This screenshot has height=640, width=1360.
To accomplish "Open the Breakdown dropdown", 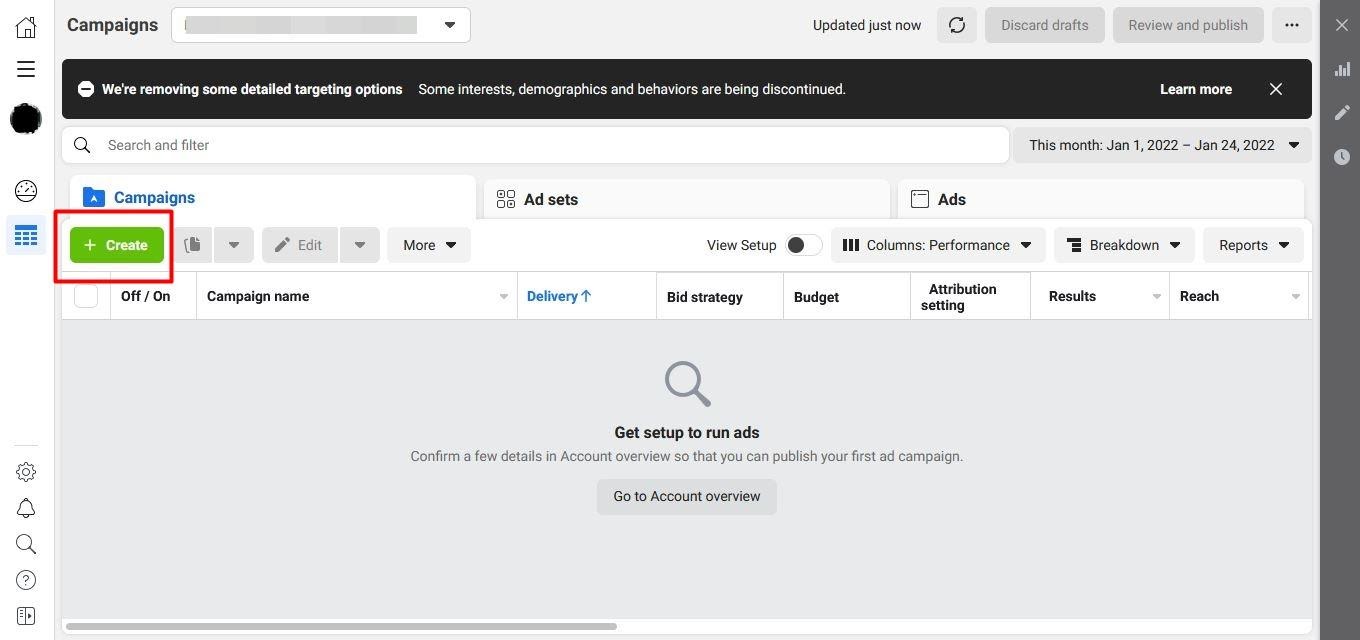I will click(x=1124, y=245).
